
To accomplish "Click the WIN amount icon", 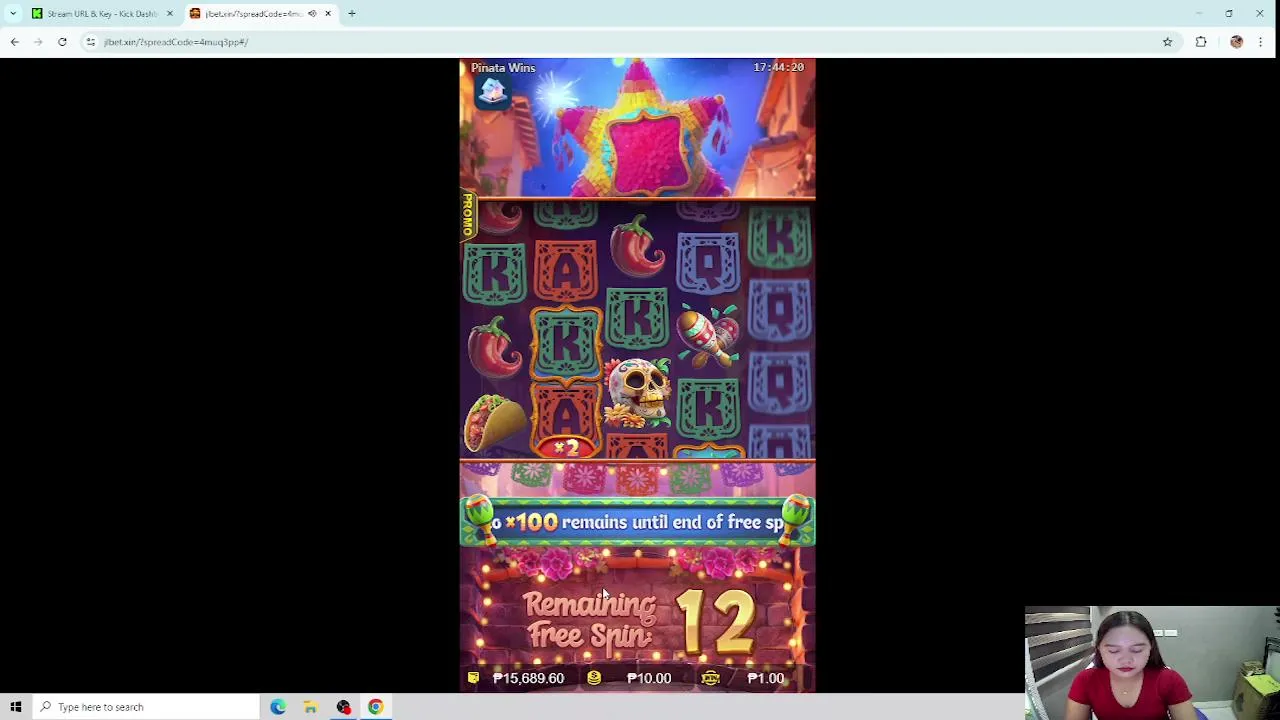I will point(710,678).
